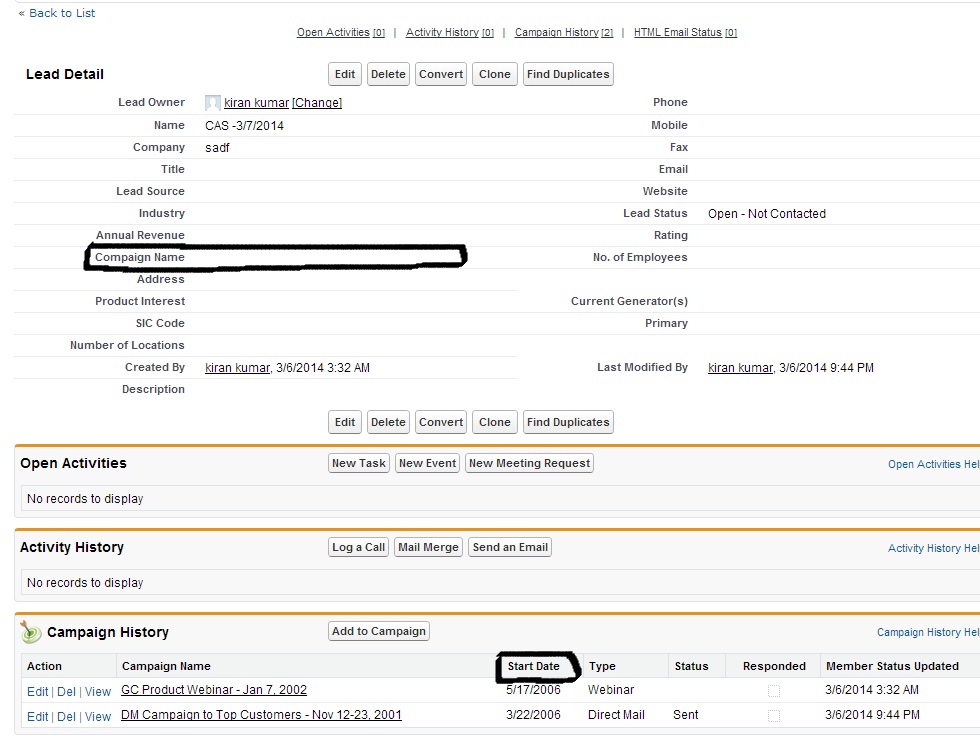Click bottom Convert button
This screenshot has width=980, height=736.
[441, 422]
